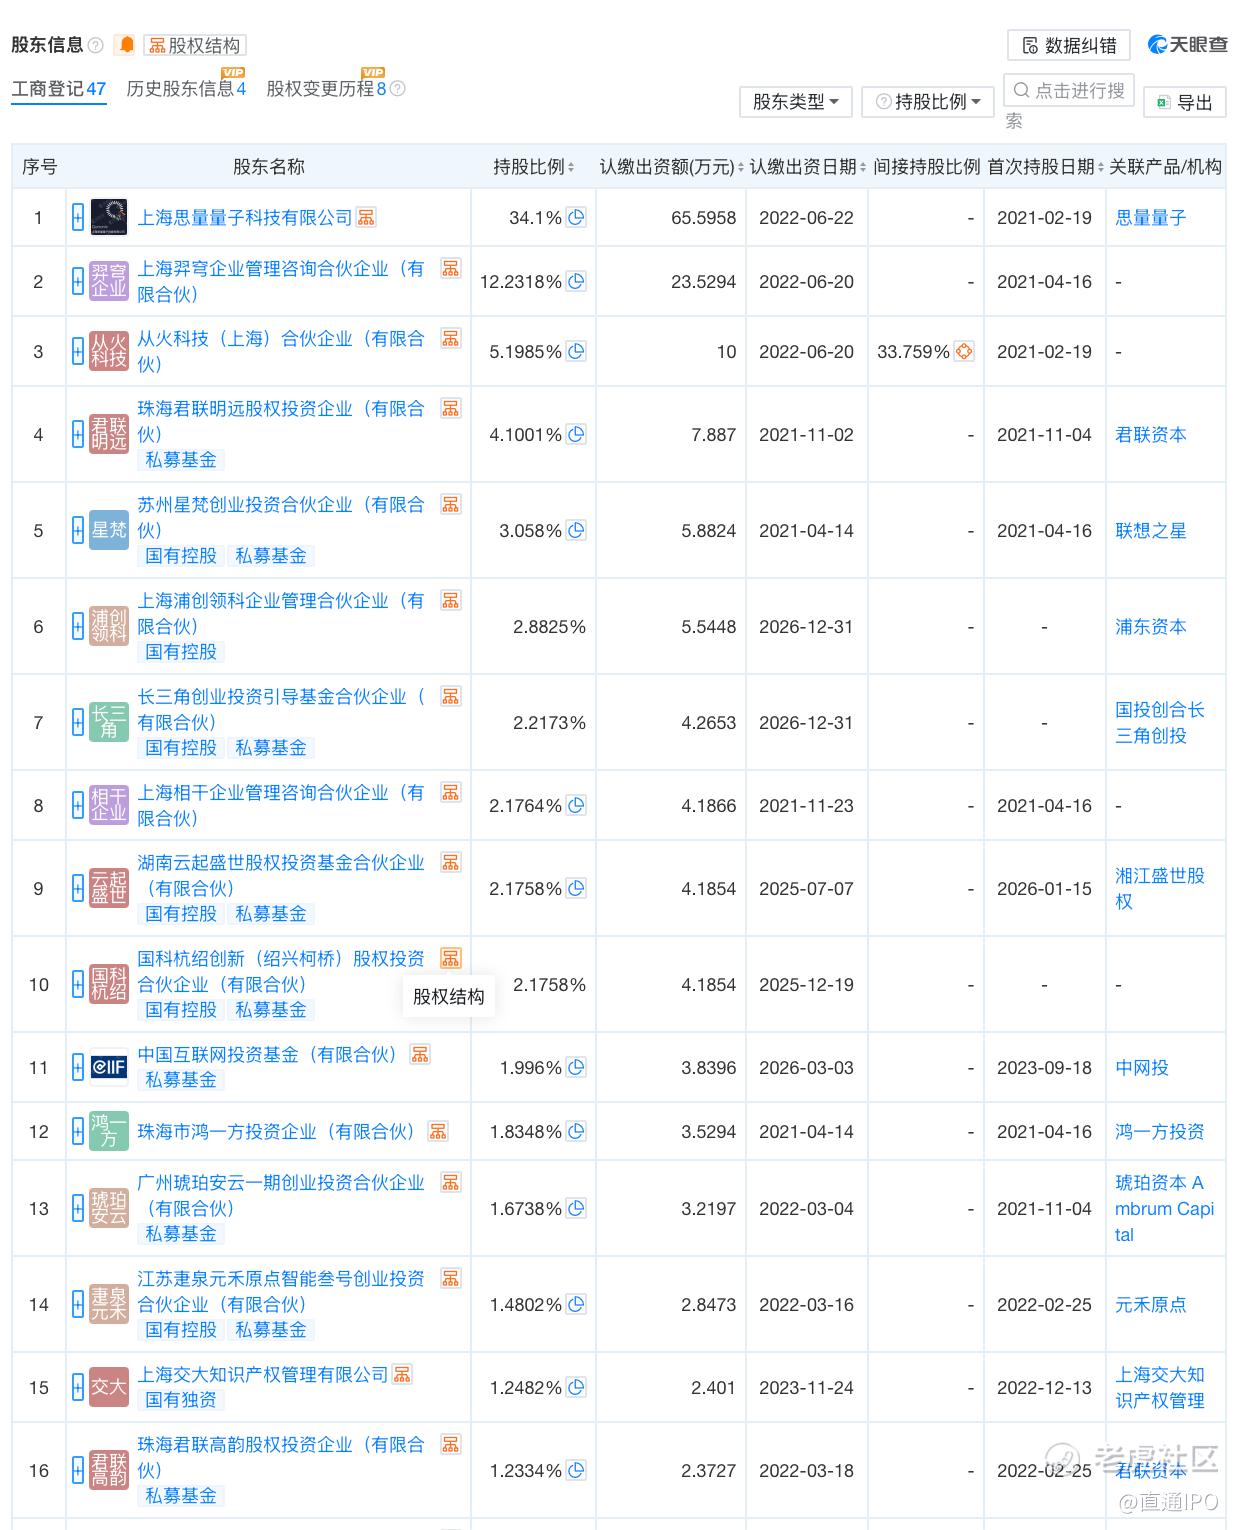Click the 天眼查 logo
This screenshot has width=1242, height=1530.
click(1188, 45)
